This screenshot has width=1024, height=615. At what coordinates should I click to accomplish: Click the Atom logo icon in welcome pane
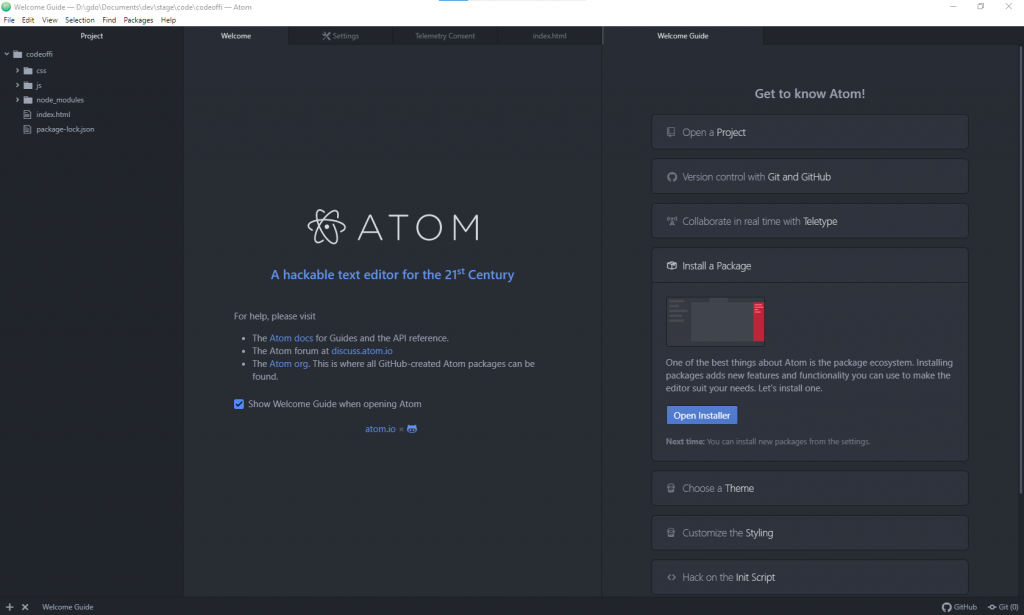pos(327,227)
